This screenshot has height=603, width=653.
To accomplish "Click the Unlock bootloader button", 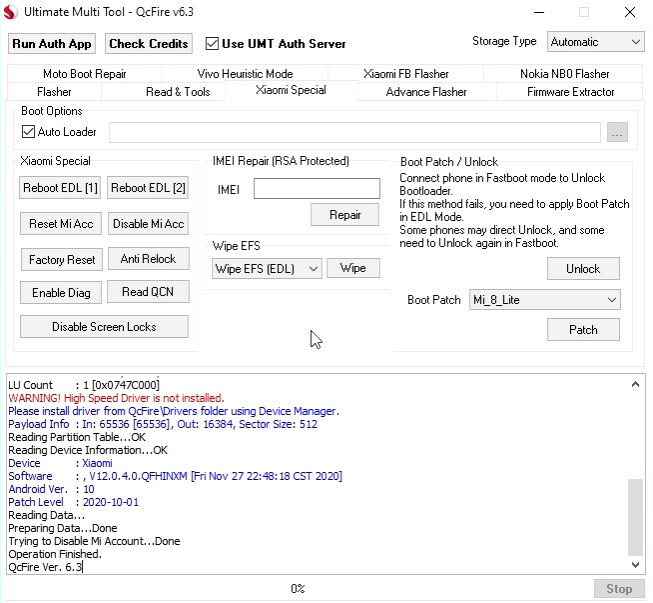I will click(583, 269).
